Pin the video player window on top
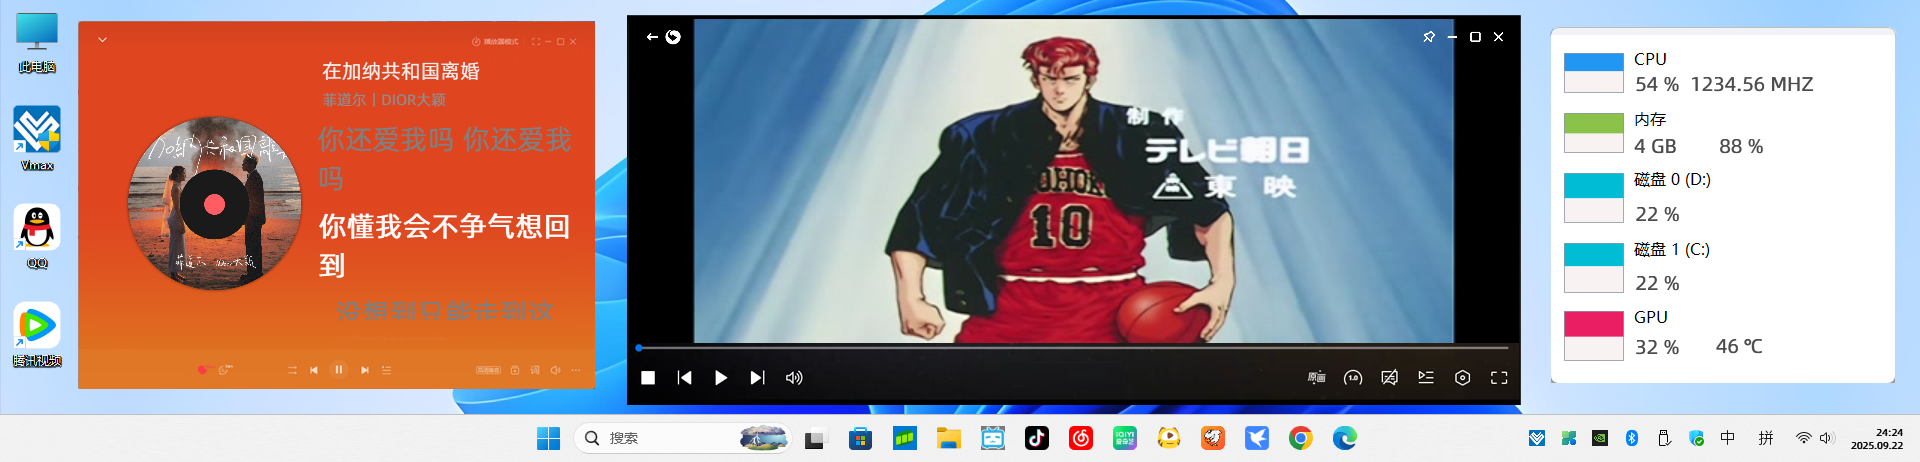This screenshot has width=1920, height=462. [x=1429, y=37]
